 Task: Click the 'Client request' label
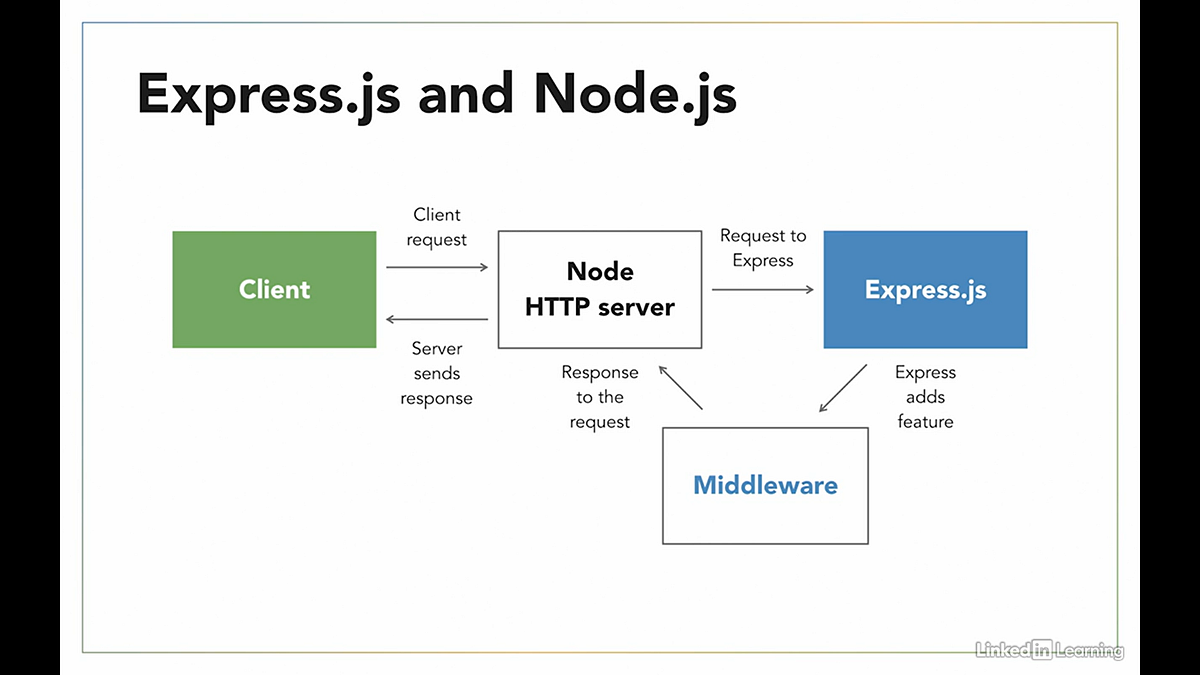click(x=437, y=227)
